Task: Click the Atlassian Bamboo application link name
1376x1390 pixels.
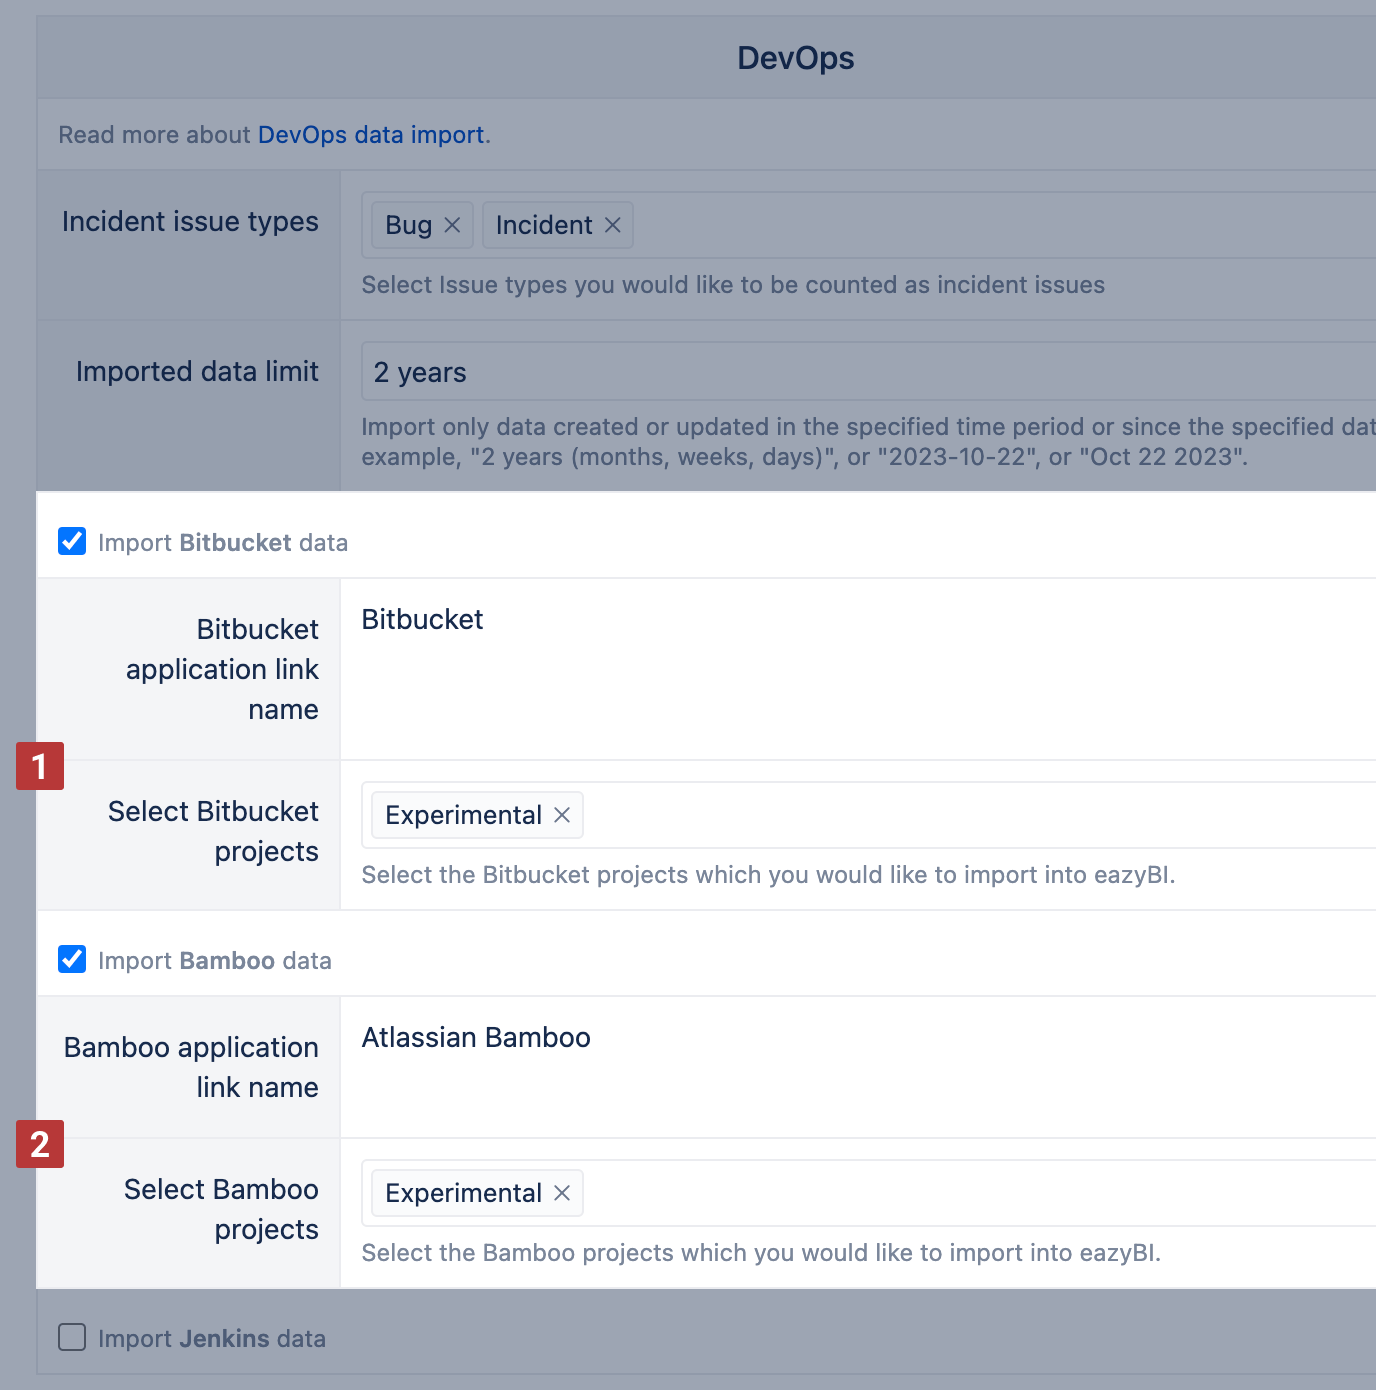Action: 476,1038
